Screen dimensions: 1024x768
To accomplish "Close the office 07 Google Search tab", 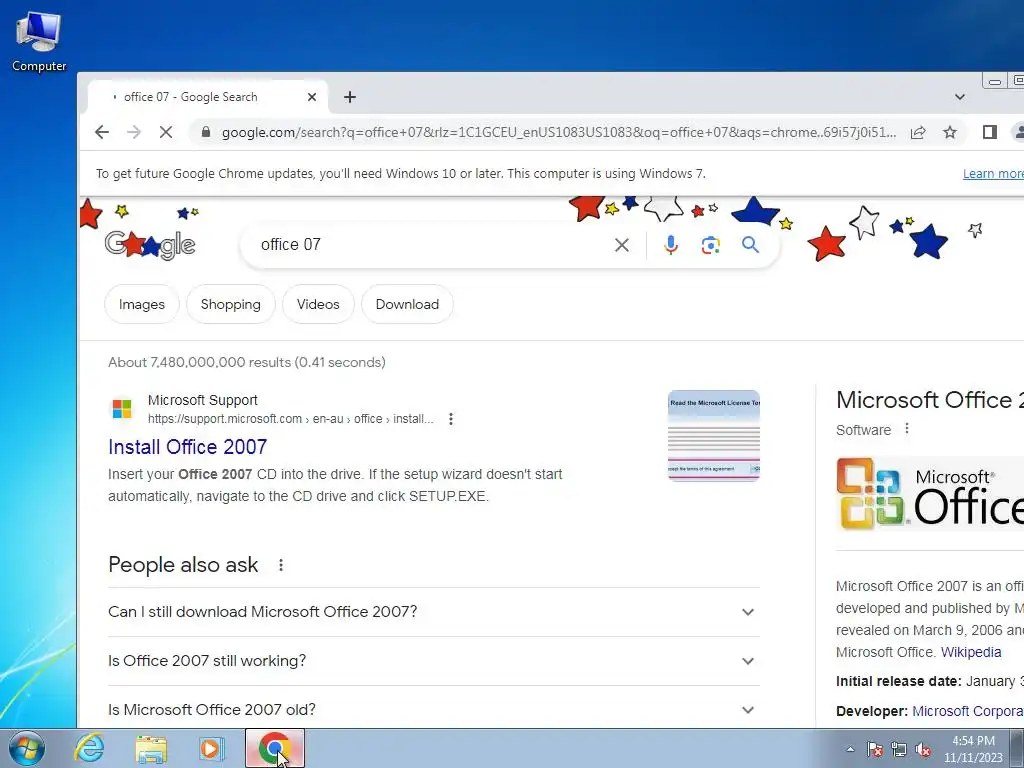I will (x=312, y=97).
